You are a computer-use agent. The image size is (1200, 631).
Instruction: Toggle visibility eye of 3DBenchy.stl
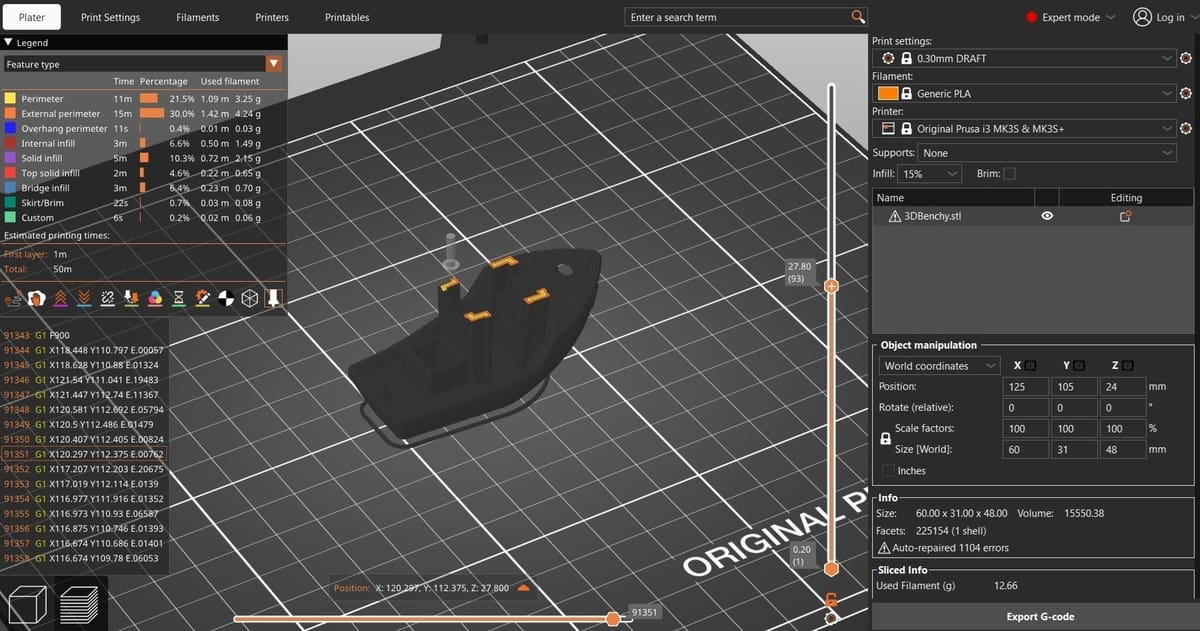pyautogui.click(x=1046, y=216)
